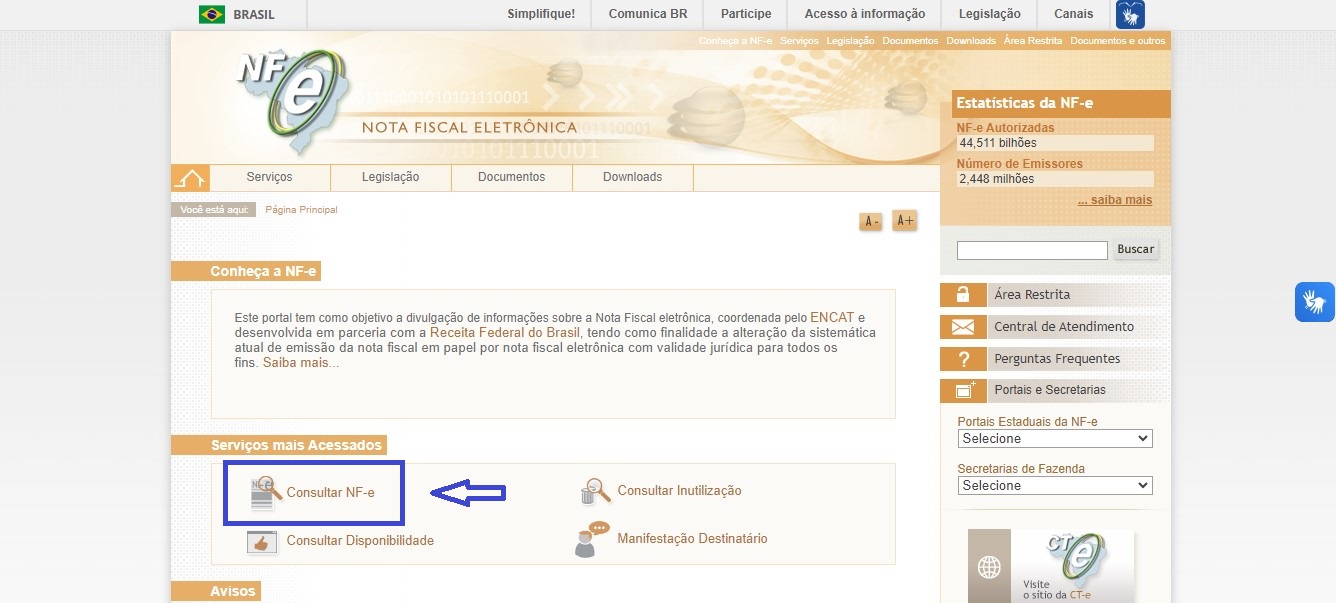This screenshot has height=603, width=1336.
Task: Open the Serviços menu
Action: (x=269, y=177)
